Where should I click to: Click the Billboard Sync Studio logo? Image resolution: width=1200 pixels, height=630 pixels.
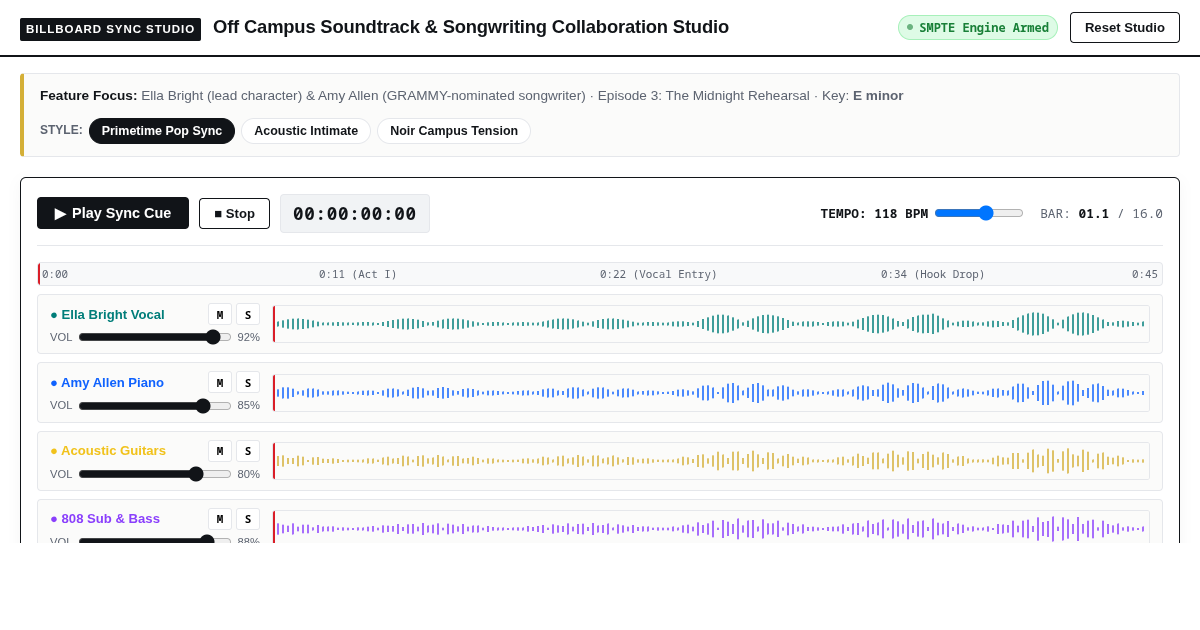tap(110, 29)
